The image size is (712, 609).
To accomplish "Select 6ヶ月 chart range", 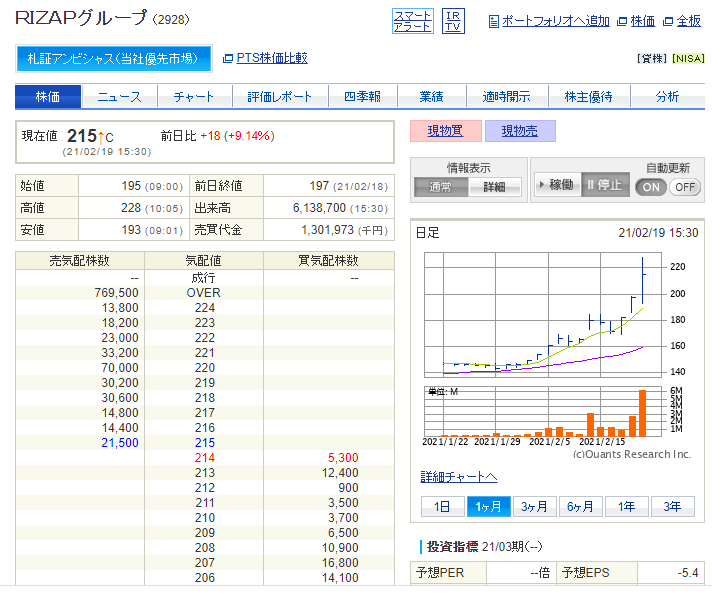I will tap(580, 506).
